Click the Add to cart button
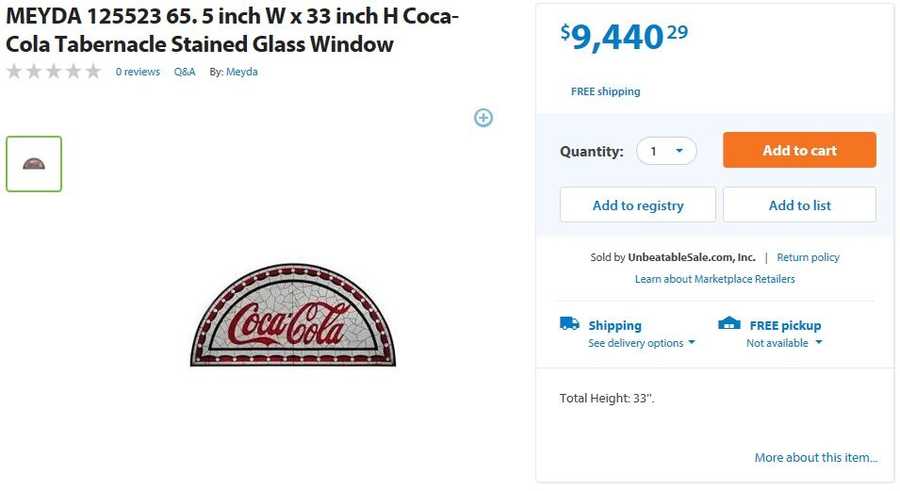900x491 pixels. [x=799, y=150]
